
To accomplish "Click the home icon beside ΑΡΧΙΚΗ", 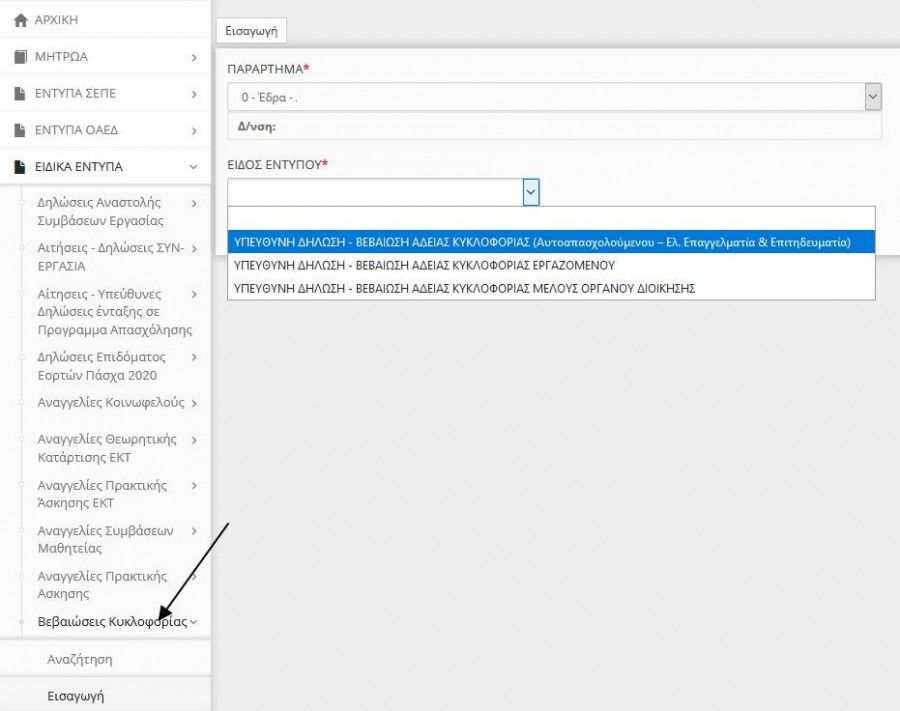I will (19, 20).
